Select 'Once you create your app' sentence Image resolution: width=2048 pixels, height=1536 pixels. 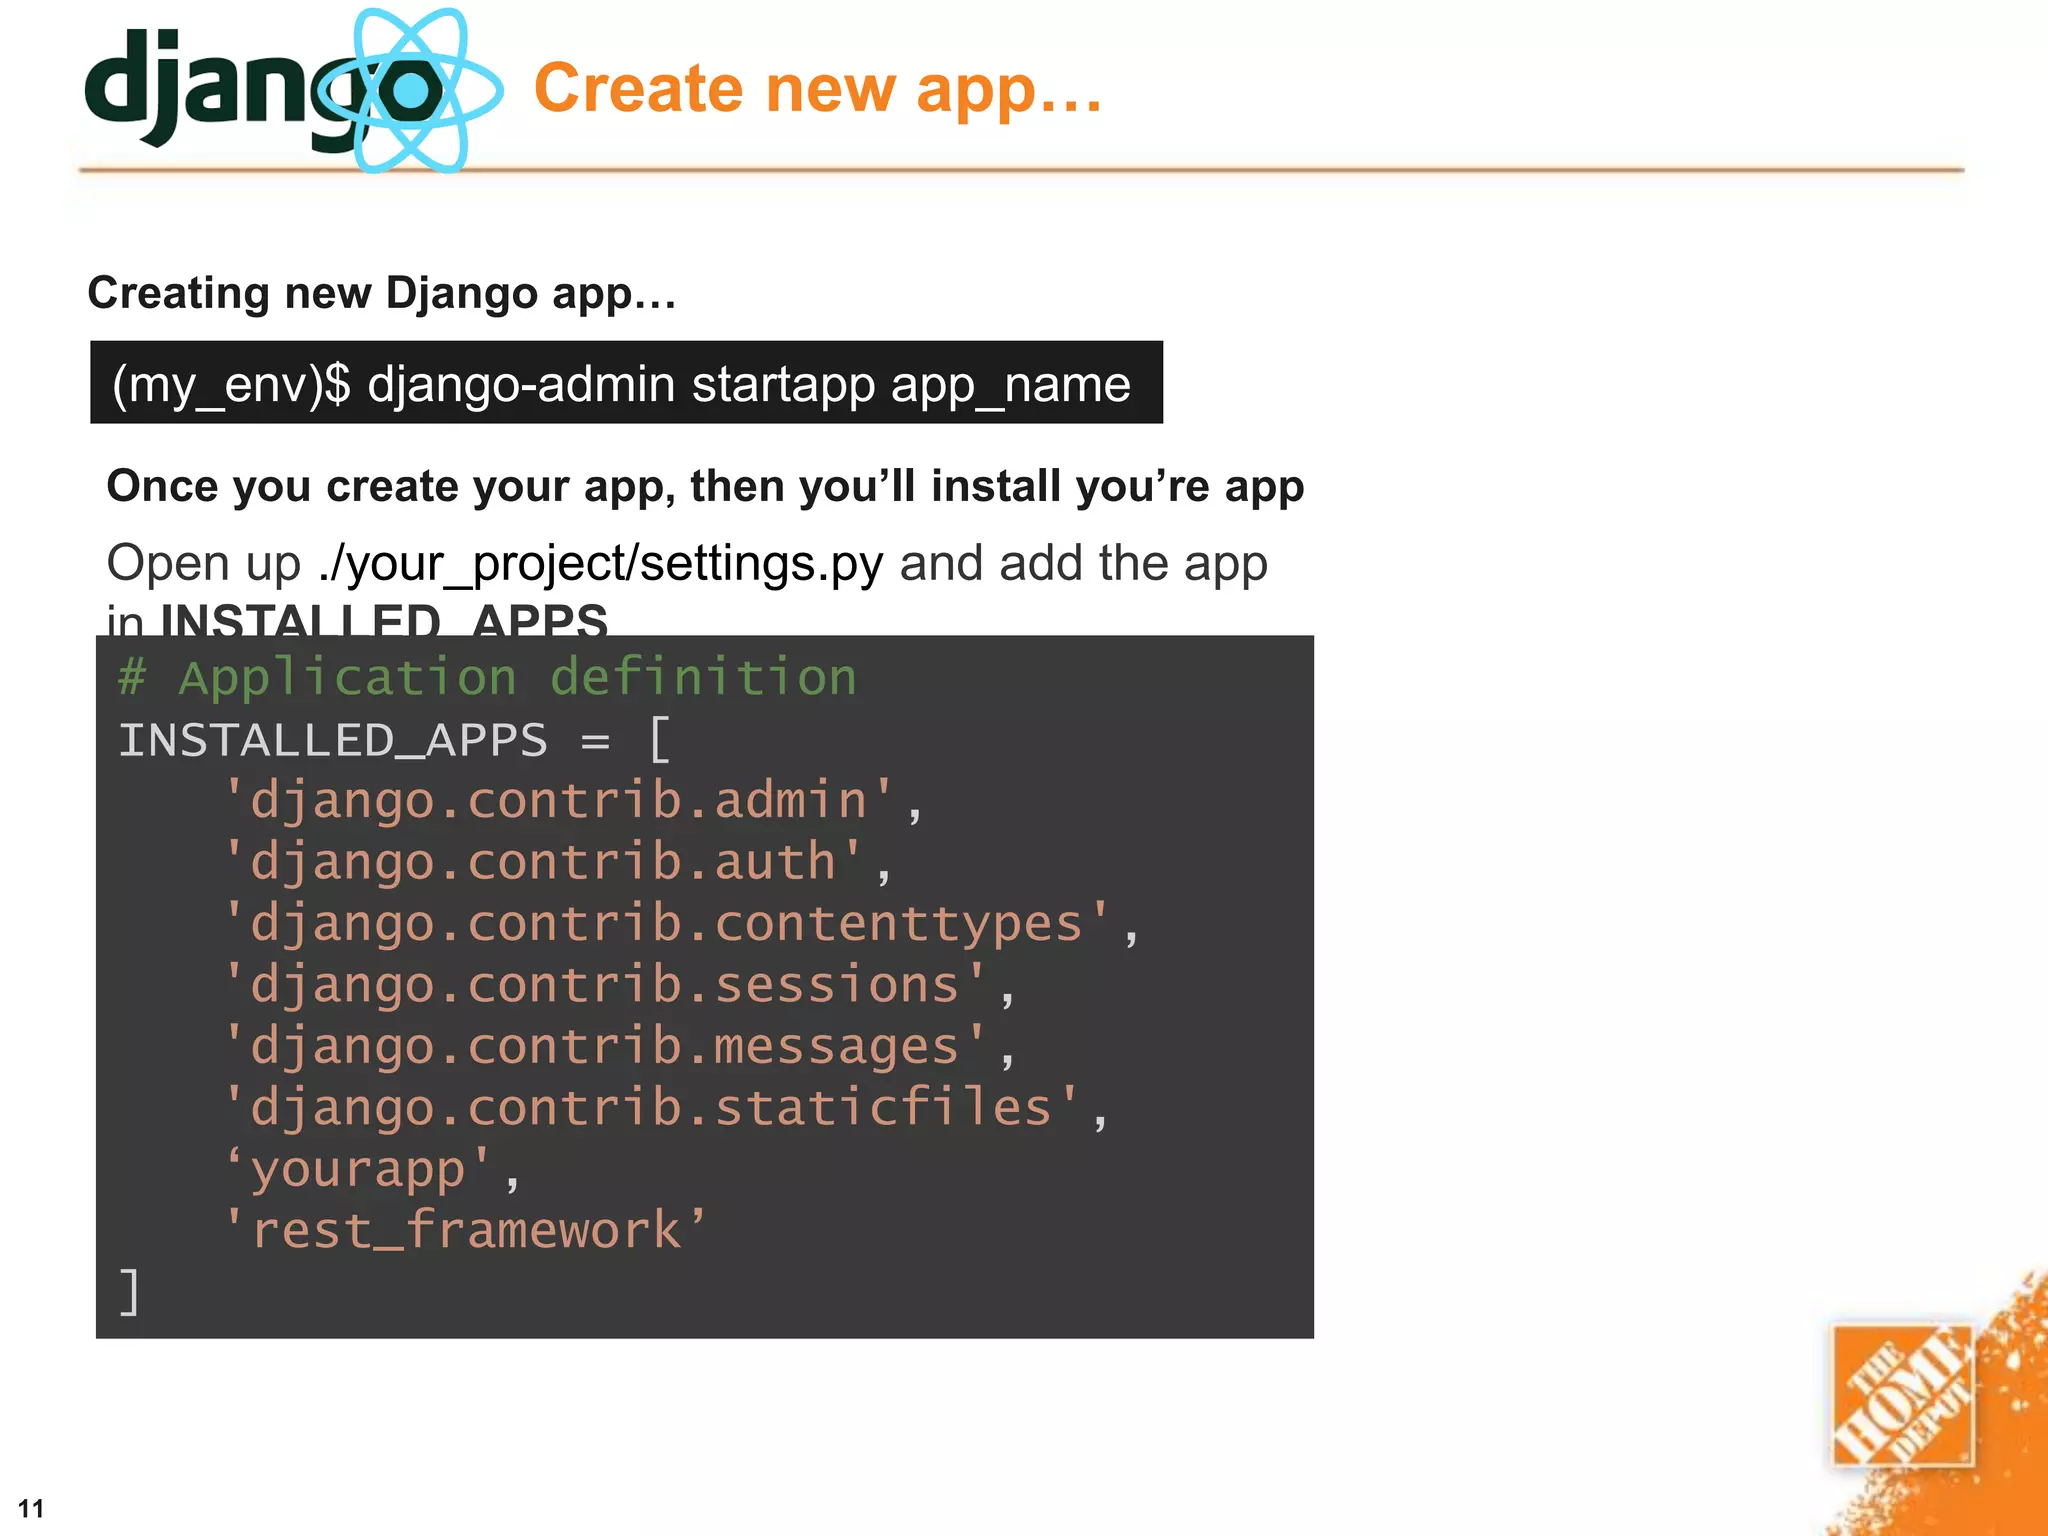point(705,486)
